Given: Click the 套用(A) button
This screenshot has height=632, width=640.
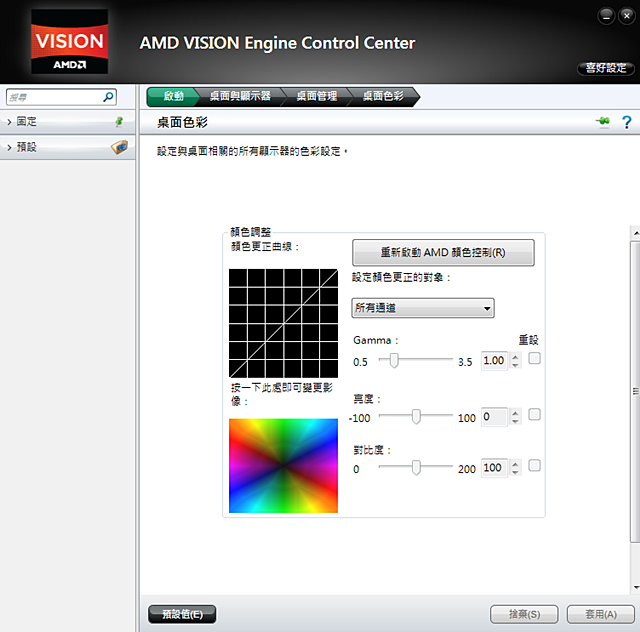Looking at the screenshot, I should coord(601,614).
